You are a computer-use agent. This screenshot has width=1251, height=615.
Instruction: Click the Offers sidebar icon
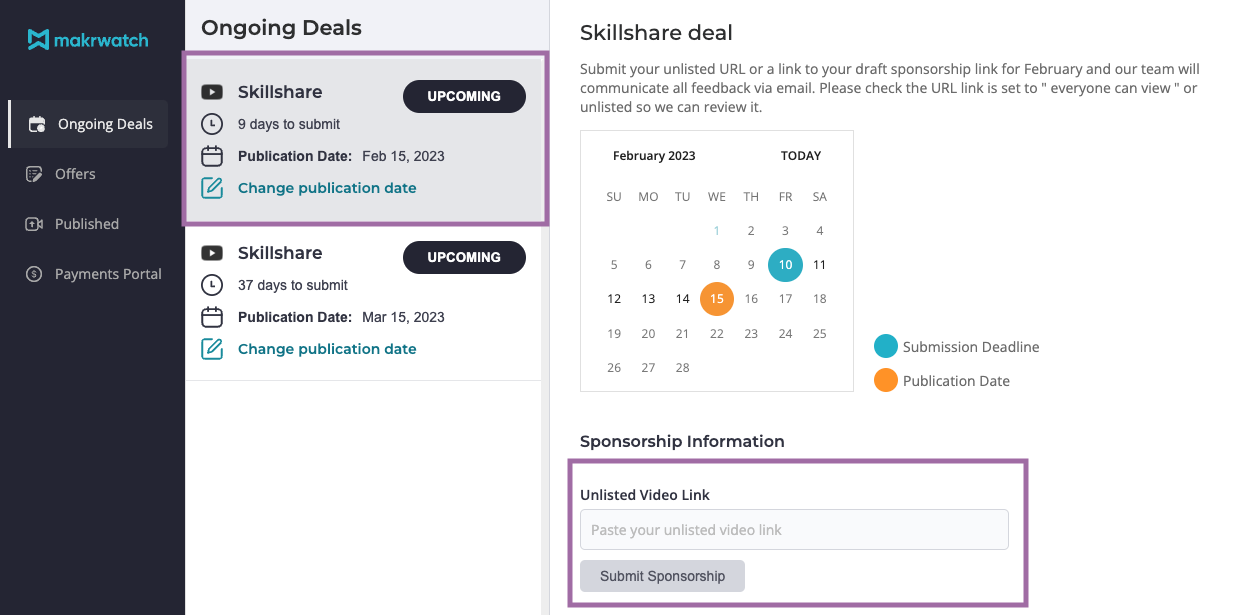(35, 174)
